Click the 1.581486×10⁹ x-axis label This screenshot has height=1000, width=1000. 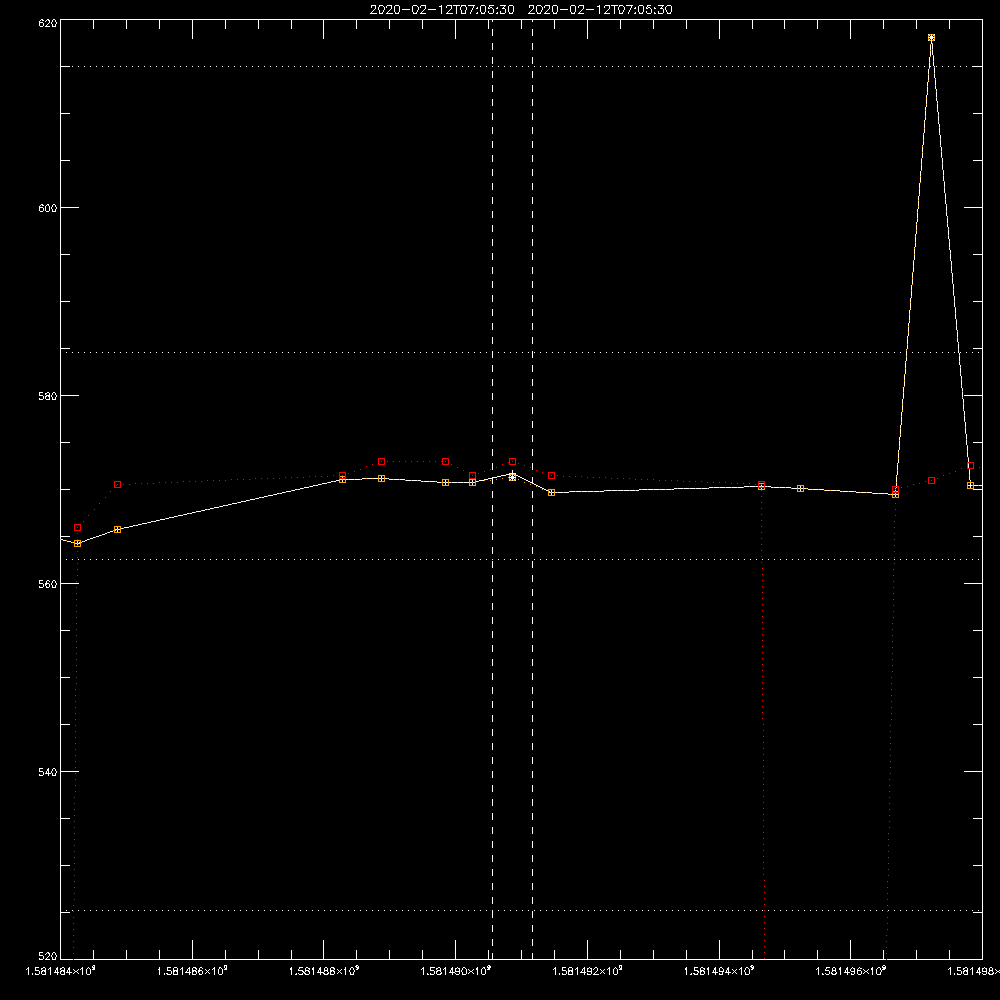[192, 971]
